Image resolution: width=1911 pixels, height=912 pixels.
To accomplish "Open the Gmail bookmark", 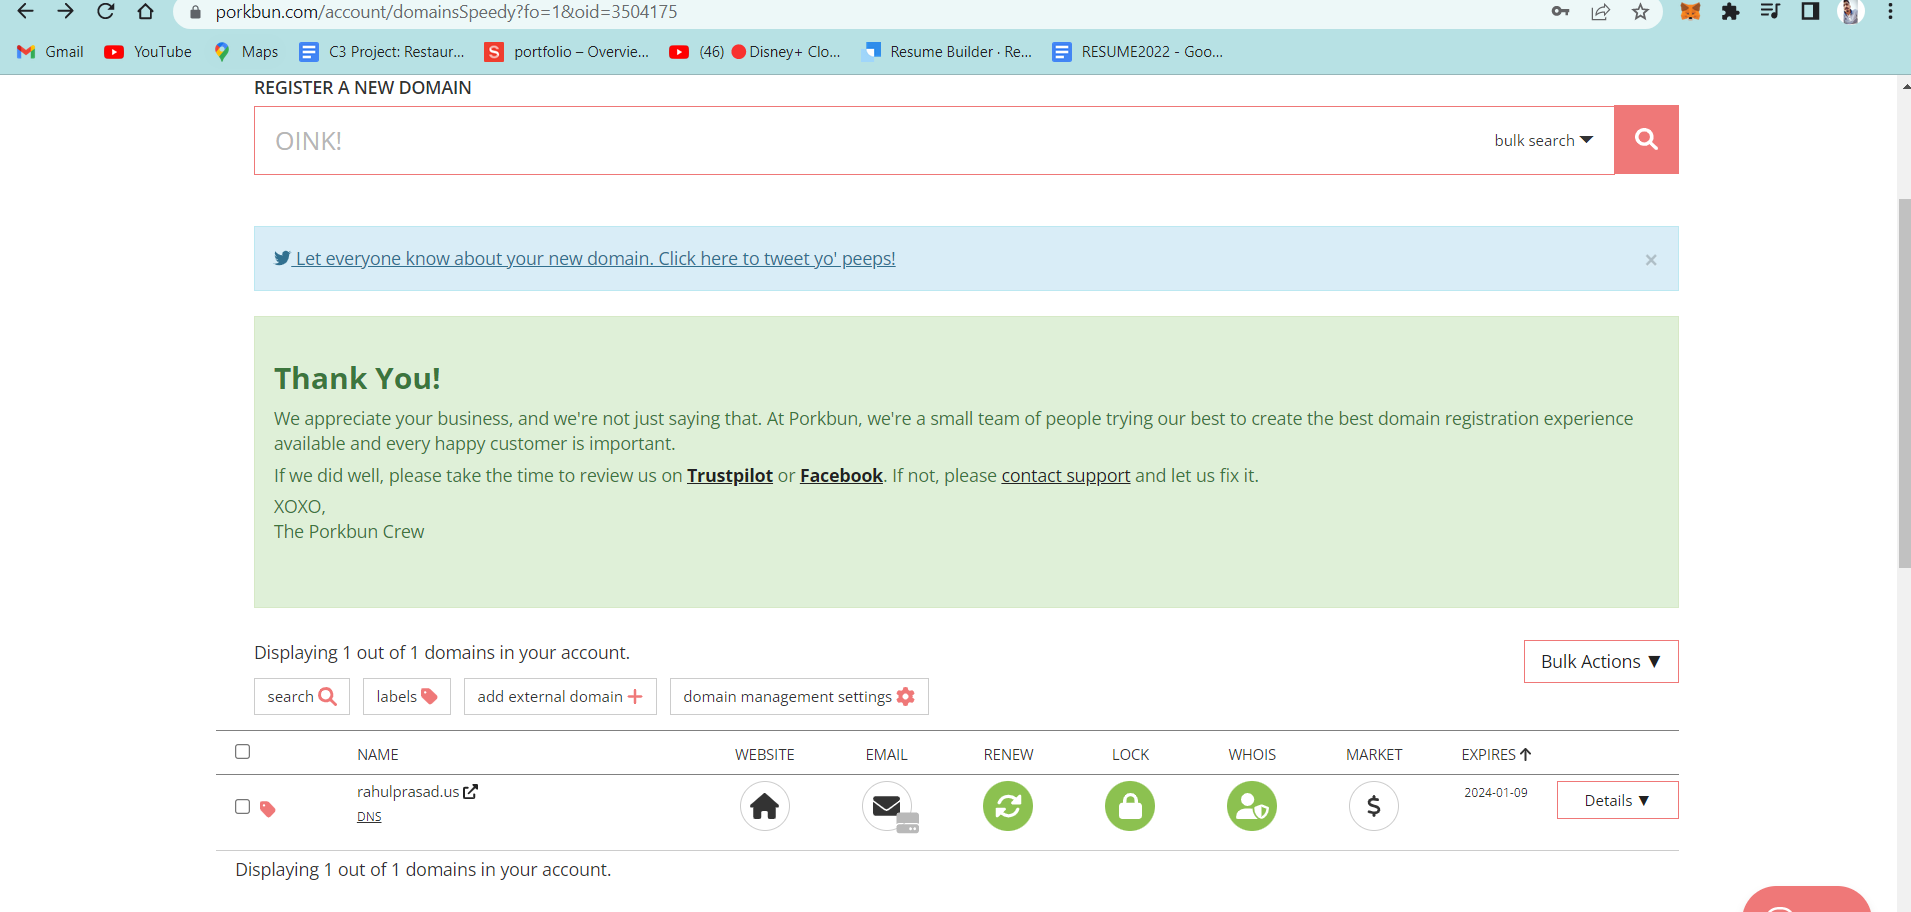I will tap(50, 52).
